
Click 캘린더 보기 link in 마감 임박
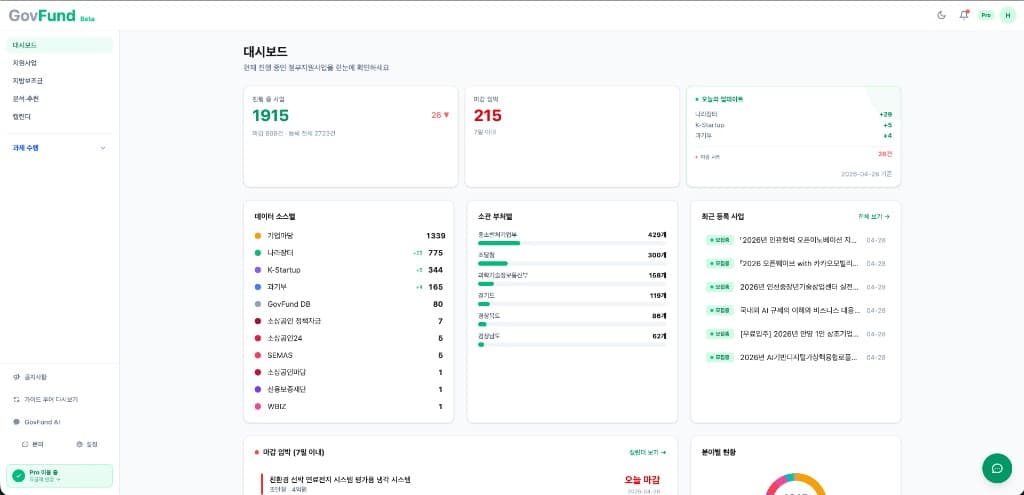click(648, 452)
